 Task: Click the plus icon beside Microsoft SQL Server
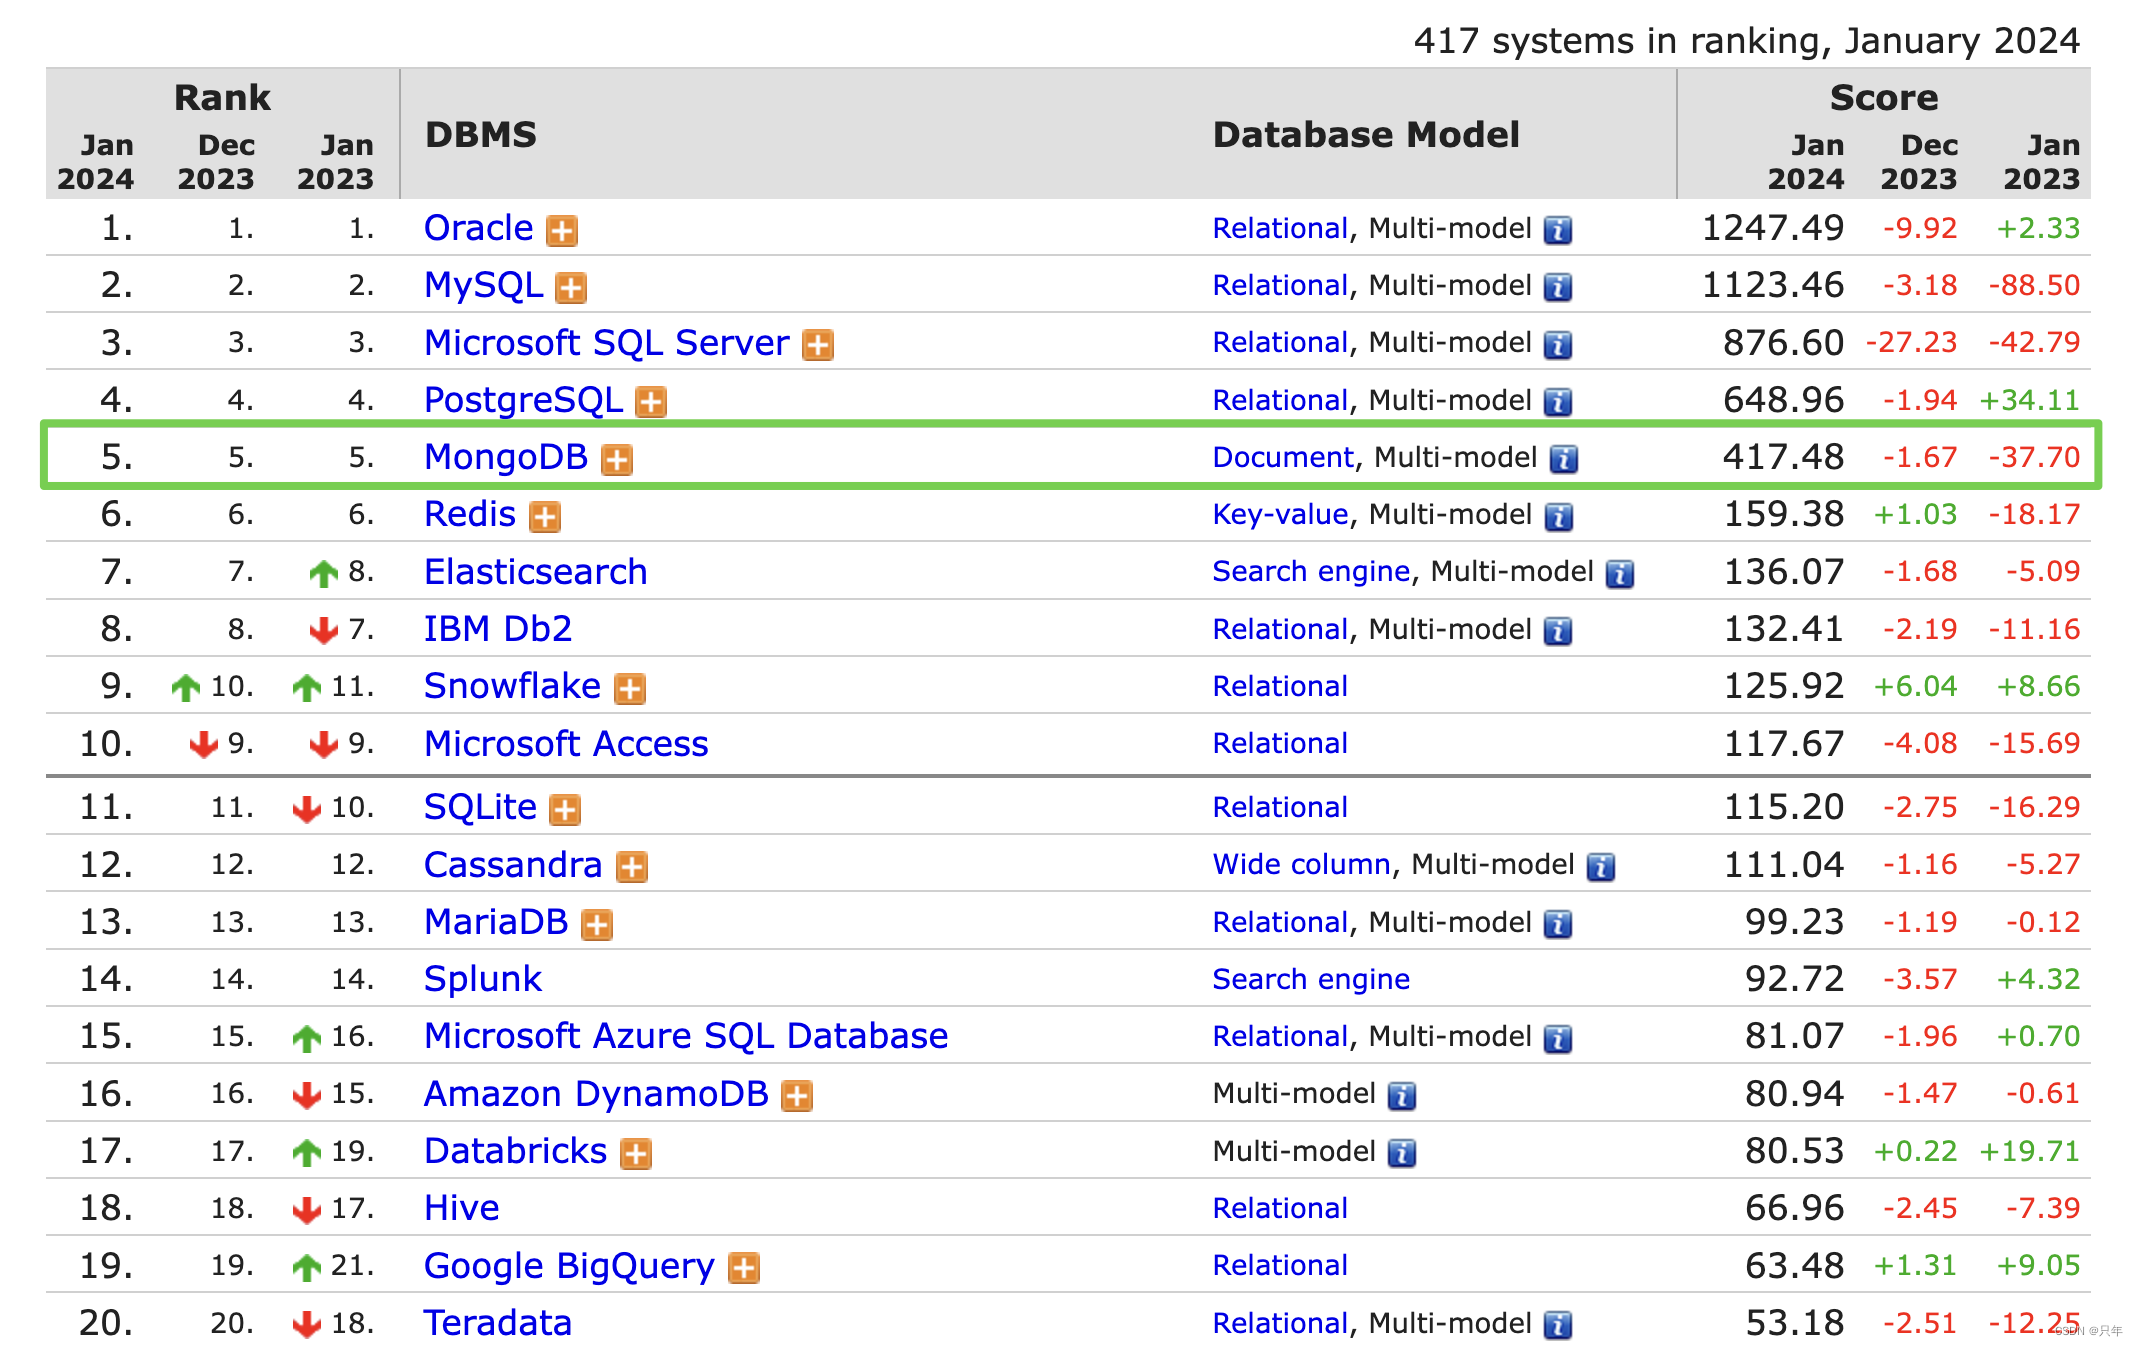pos(818,345)
